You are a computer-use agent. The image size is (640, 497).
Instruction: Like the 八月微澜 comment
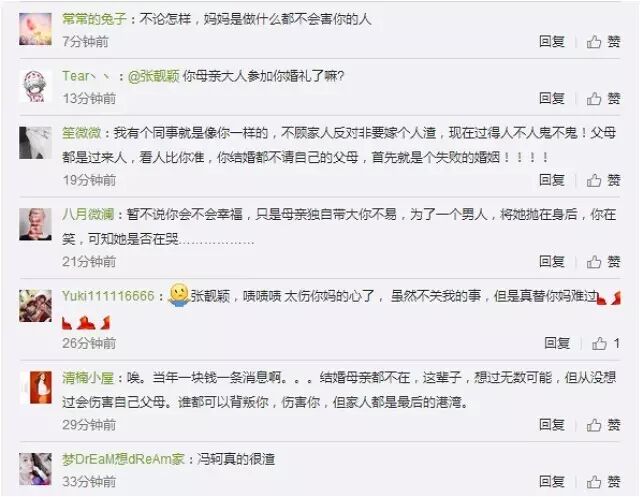tap(603, 262)
